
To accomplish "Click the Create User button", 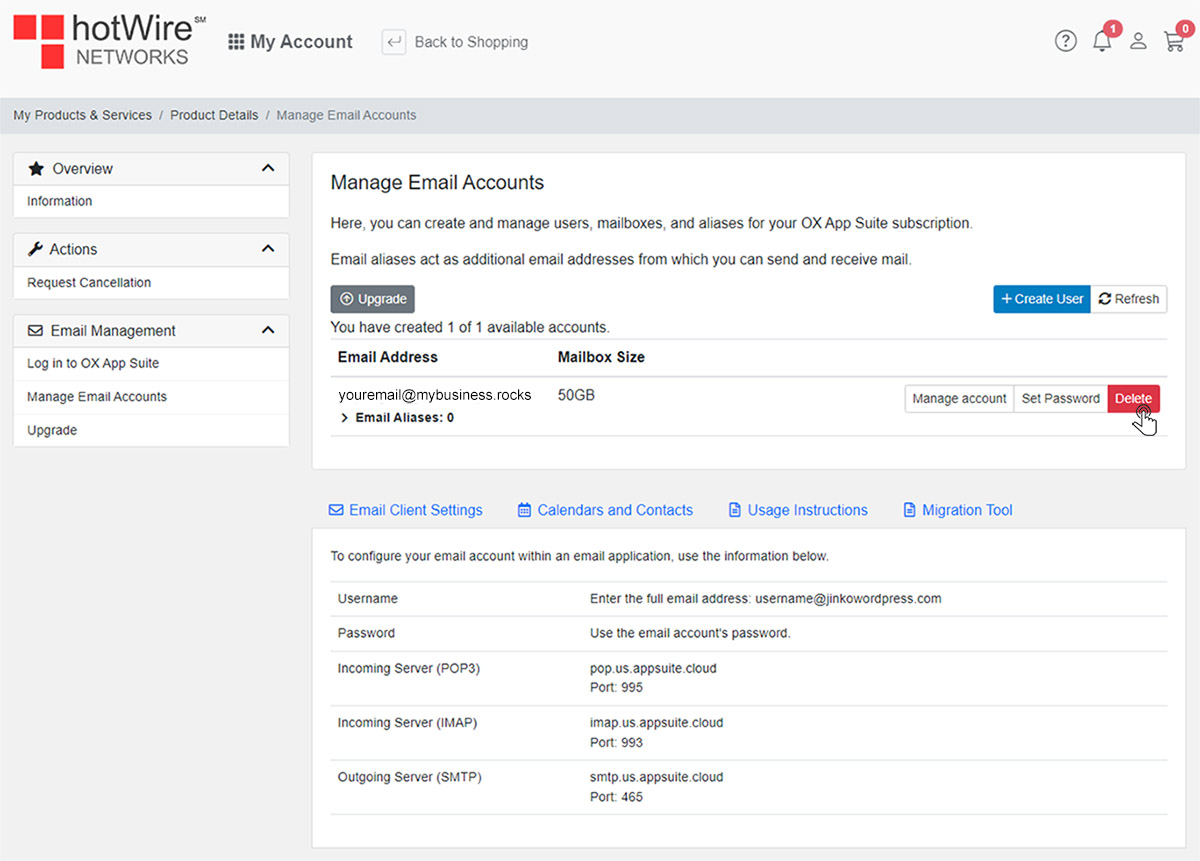I will 1041,299.
